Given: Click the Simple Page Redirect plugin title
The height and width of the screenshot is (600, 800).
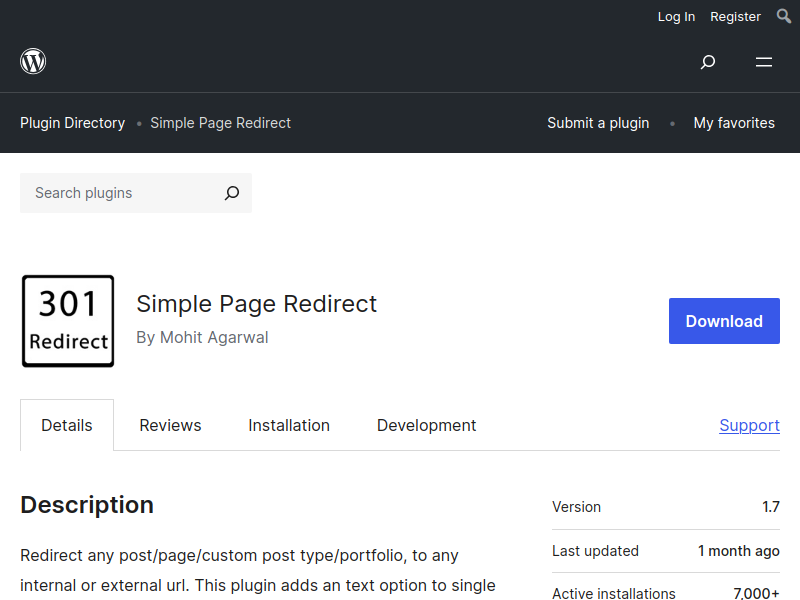Looking at the screenshot, I should pos(256,303).
